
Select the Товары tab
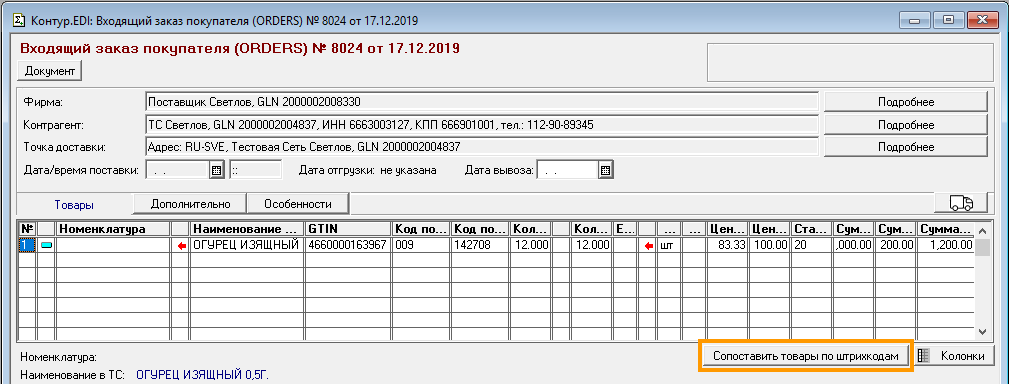74,205
